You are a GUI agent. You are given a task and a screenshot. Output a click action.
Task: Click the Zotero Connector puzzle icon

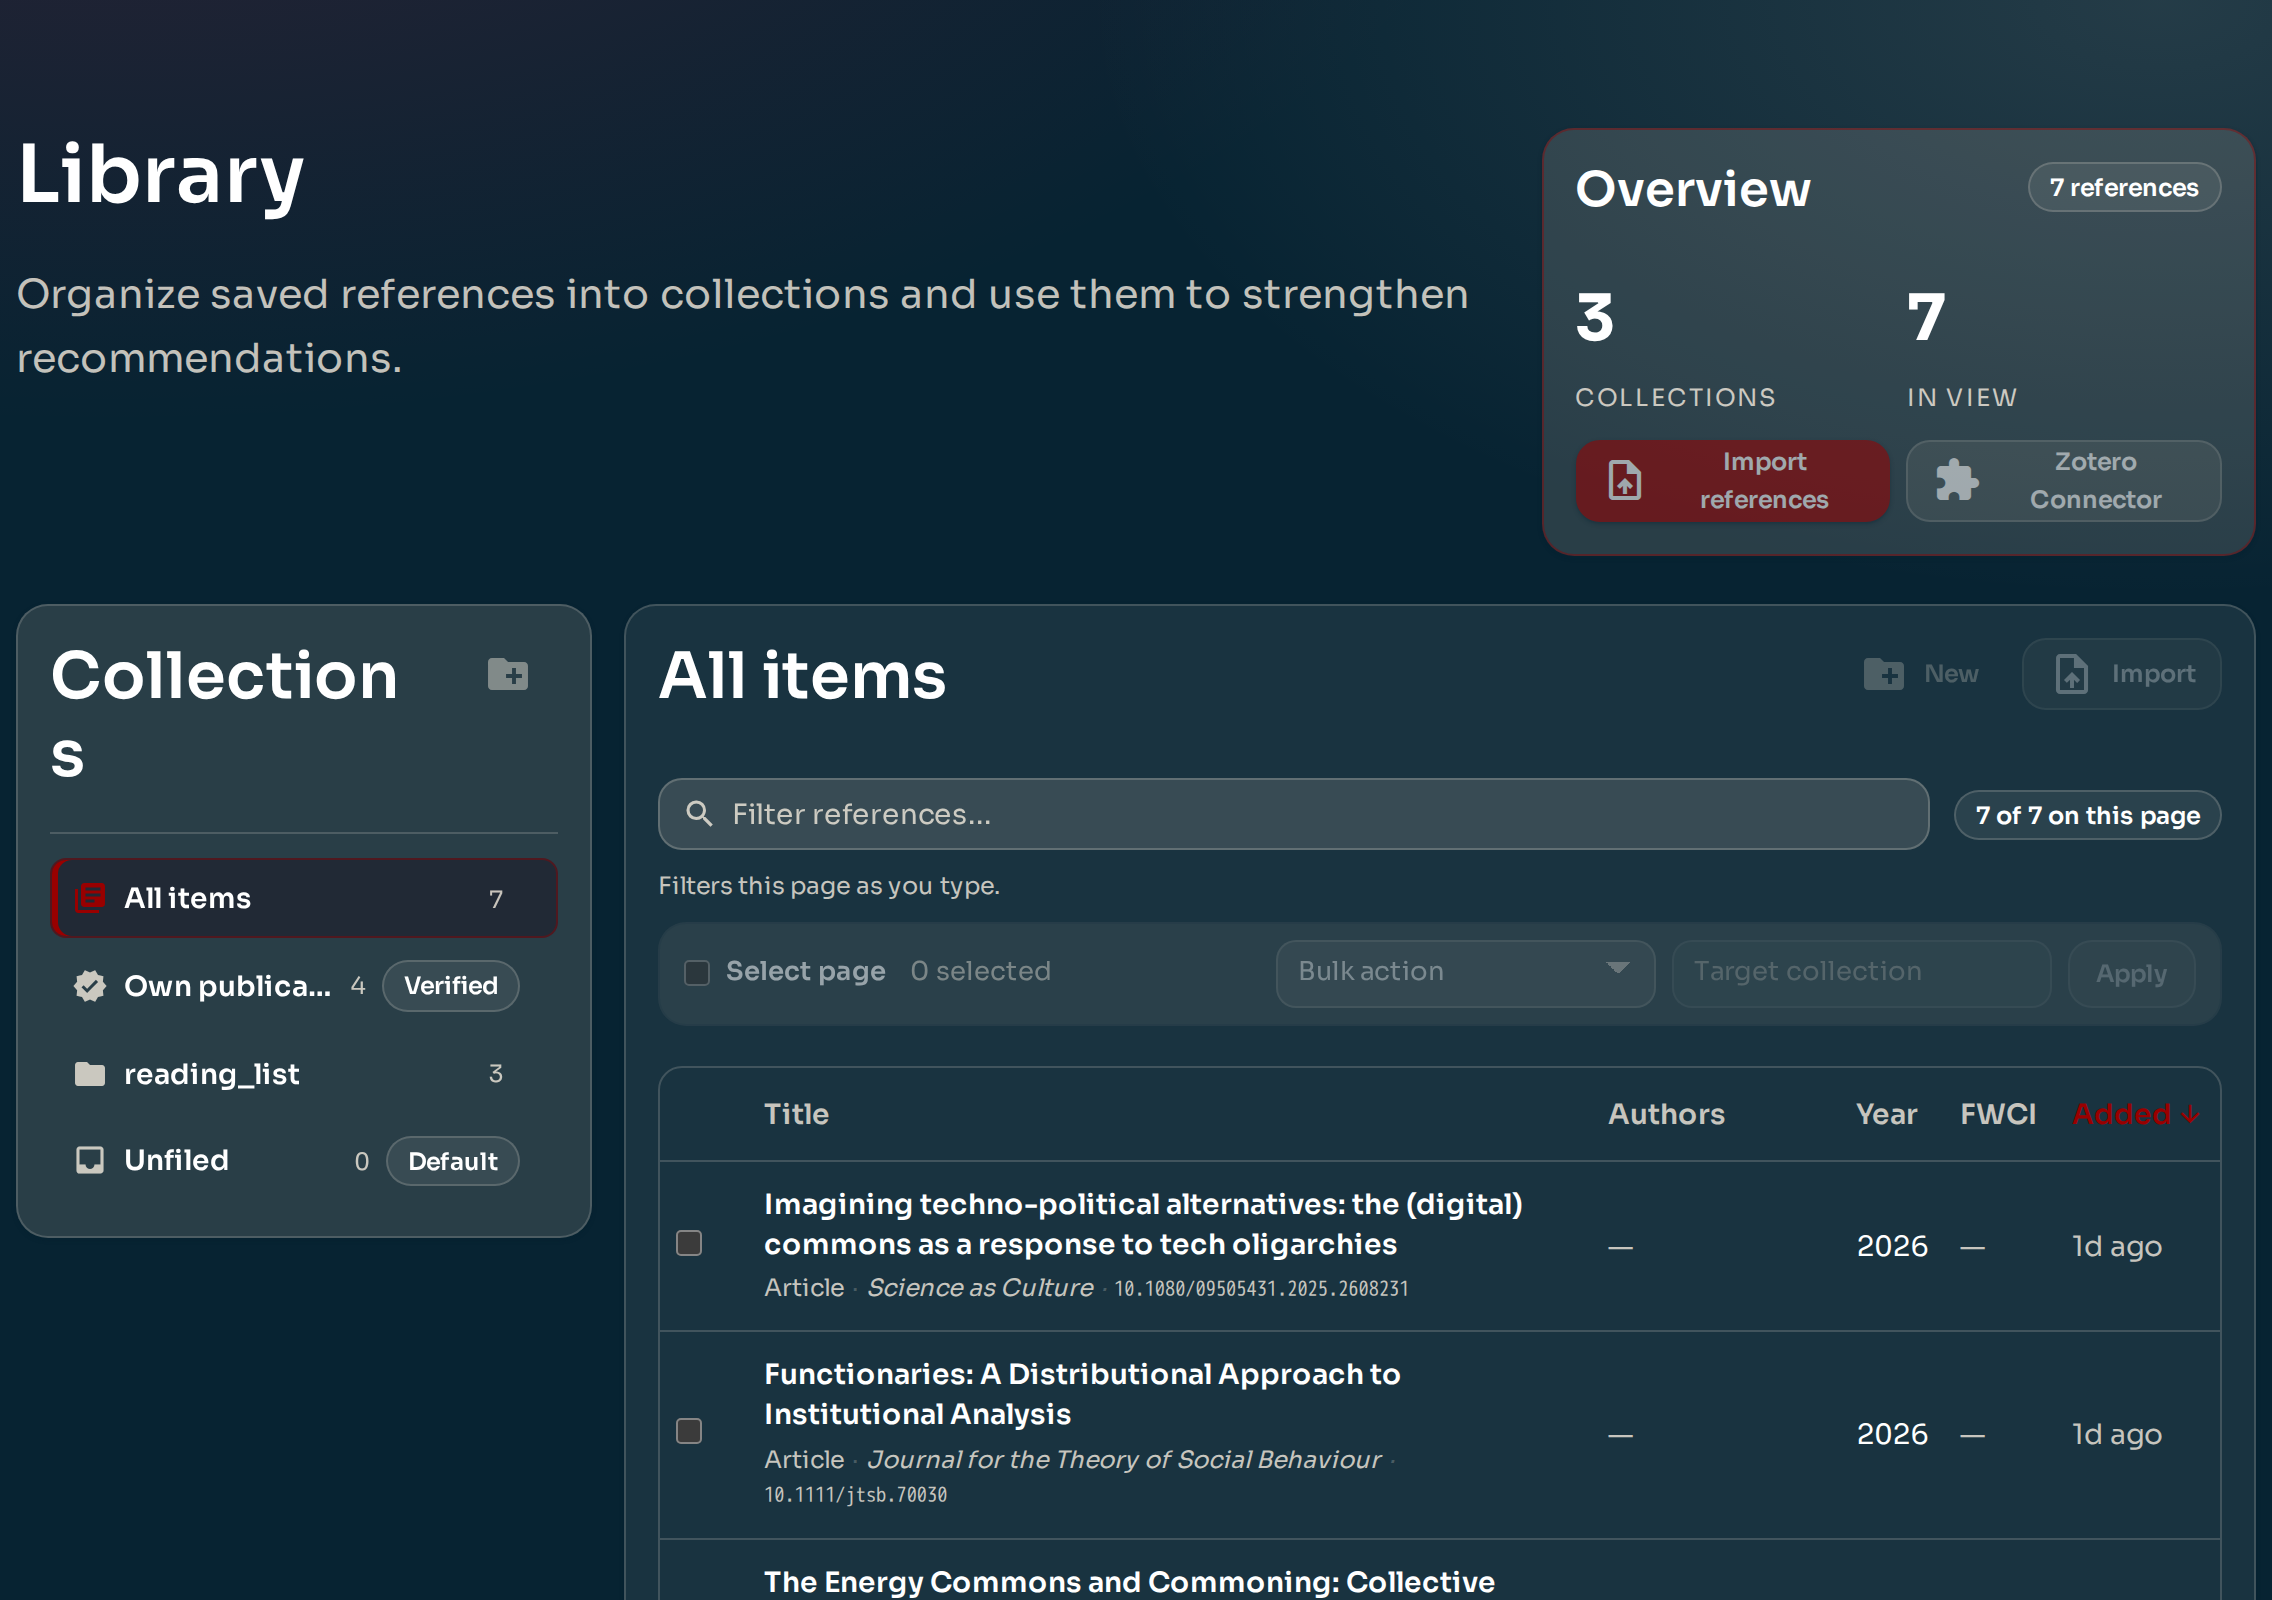coord(1957,481)
